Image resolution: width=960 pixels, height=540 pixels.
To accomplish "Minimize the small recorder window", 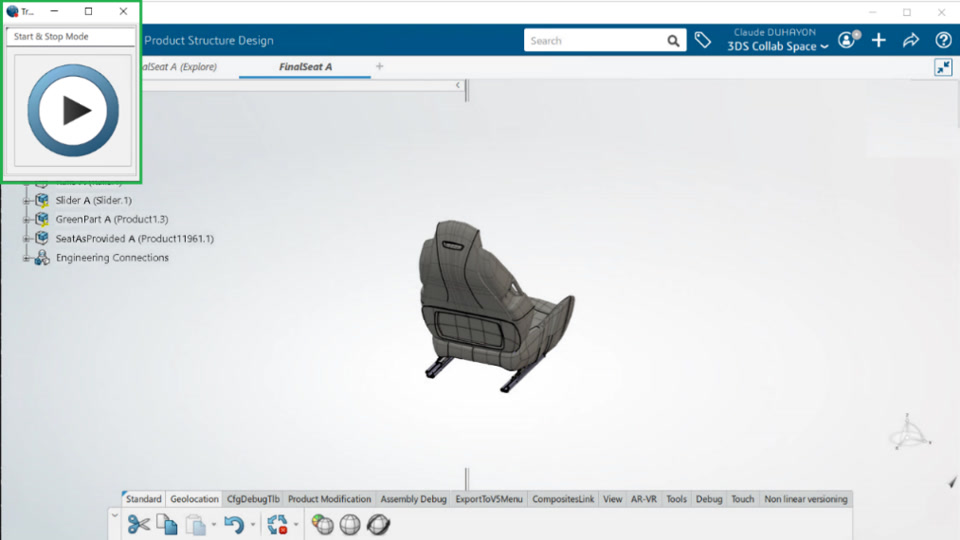I will click(54, 11).
